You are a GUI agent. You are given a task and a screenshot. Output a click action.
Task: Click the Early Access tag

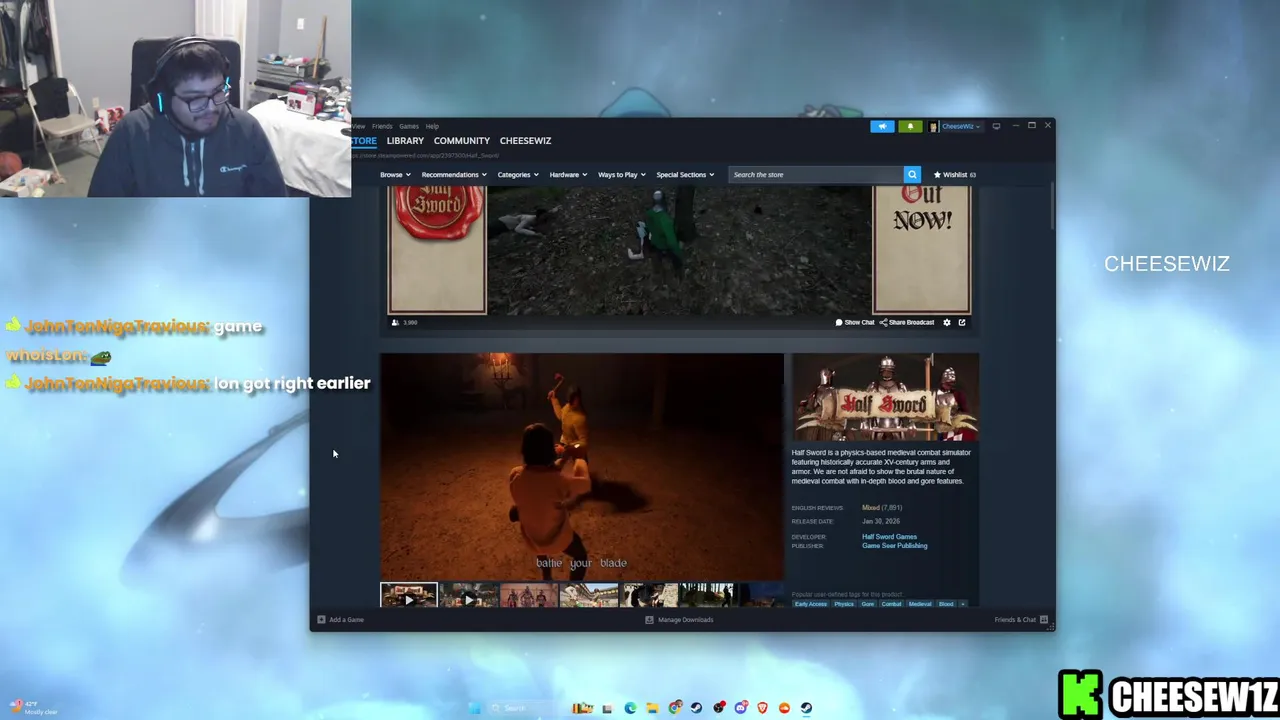[811, 604]
